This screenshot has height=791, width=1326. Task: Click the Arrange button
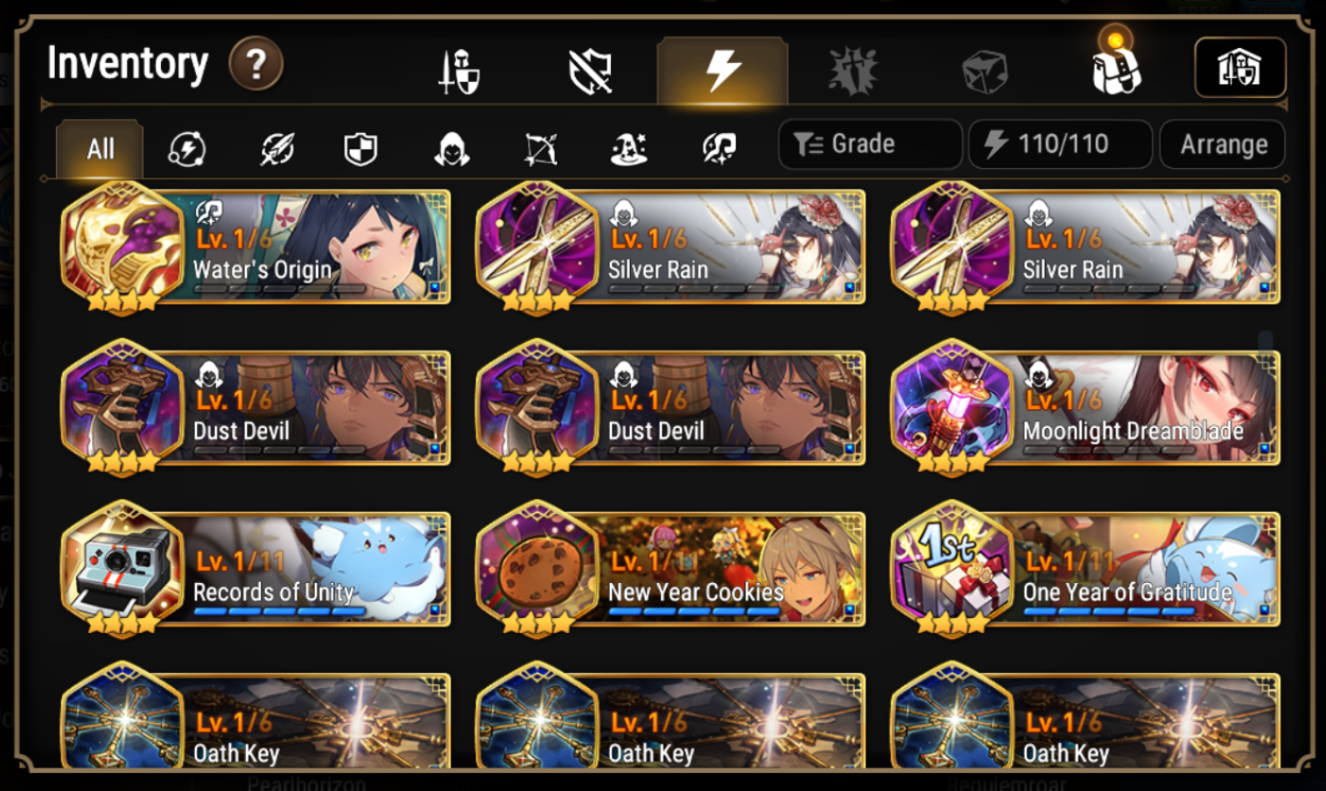(1223, 144)
